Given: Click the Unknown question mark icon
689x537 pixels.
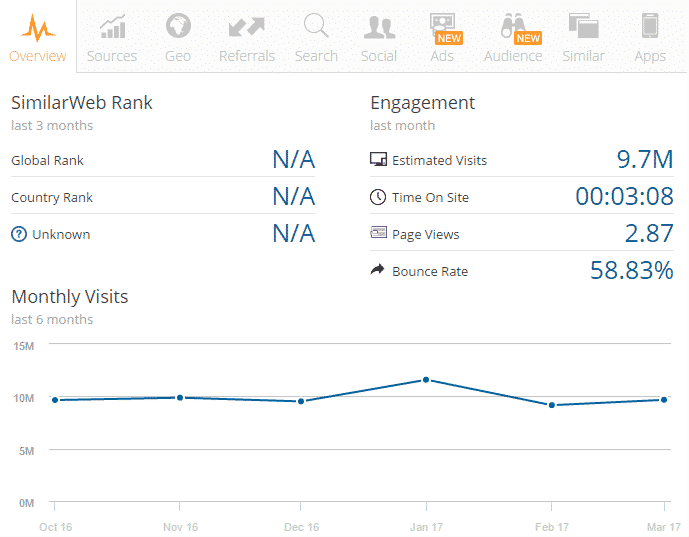Looking at the screenshot, I should (18, 234).
